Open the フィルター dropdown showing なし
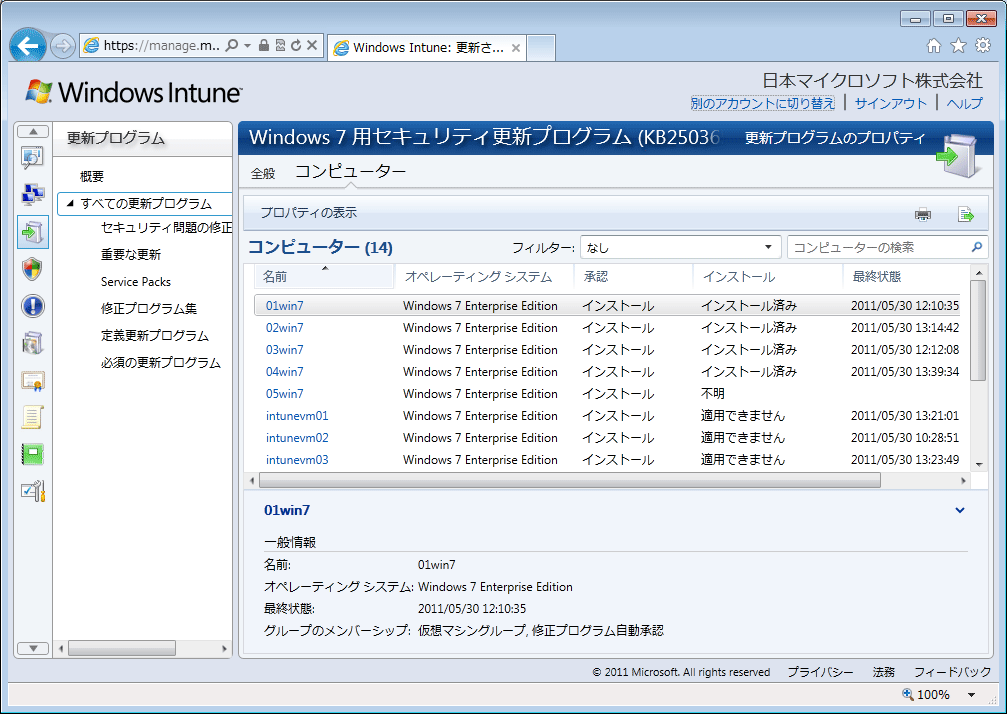The width and height of the screenshot is (1007, 714). (x=680, y=247)
